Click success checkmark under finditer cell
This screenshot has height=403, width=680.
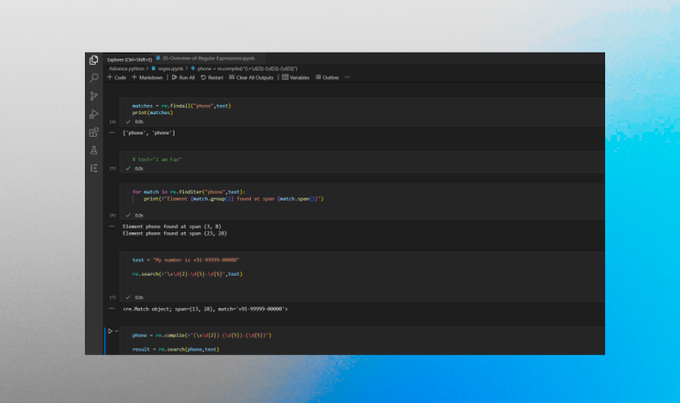tap(128, 215)
